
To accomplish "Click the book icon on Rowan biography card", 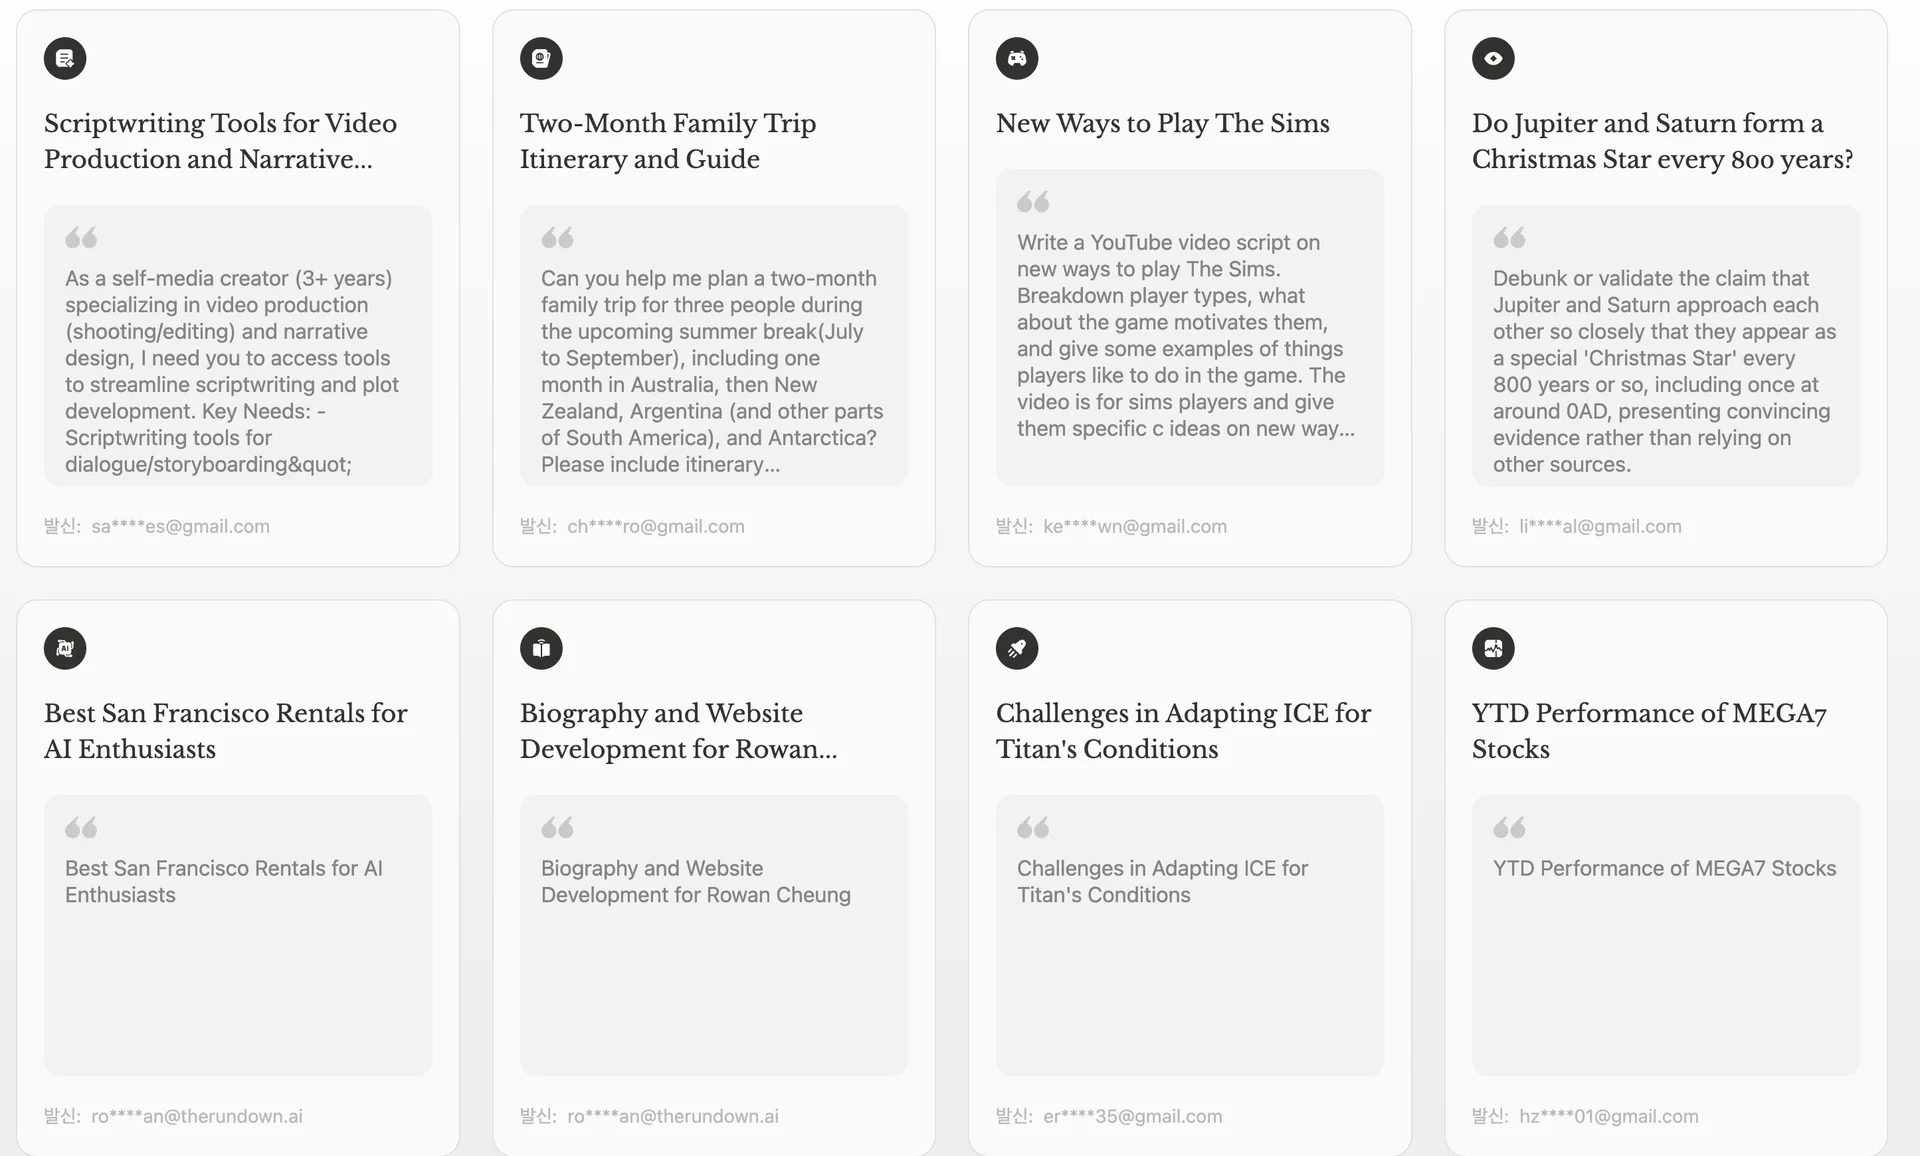I will [x=541, y=648].
